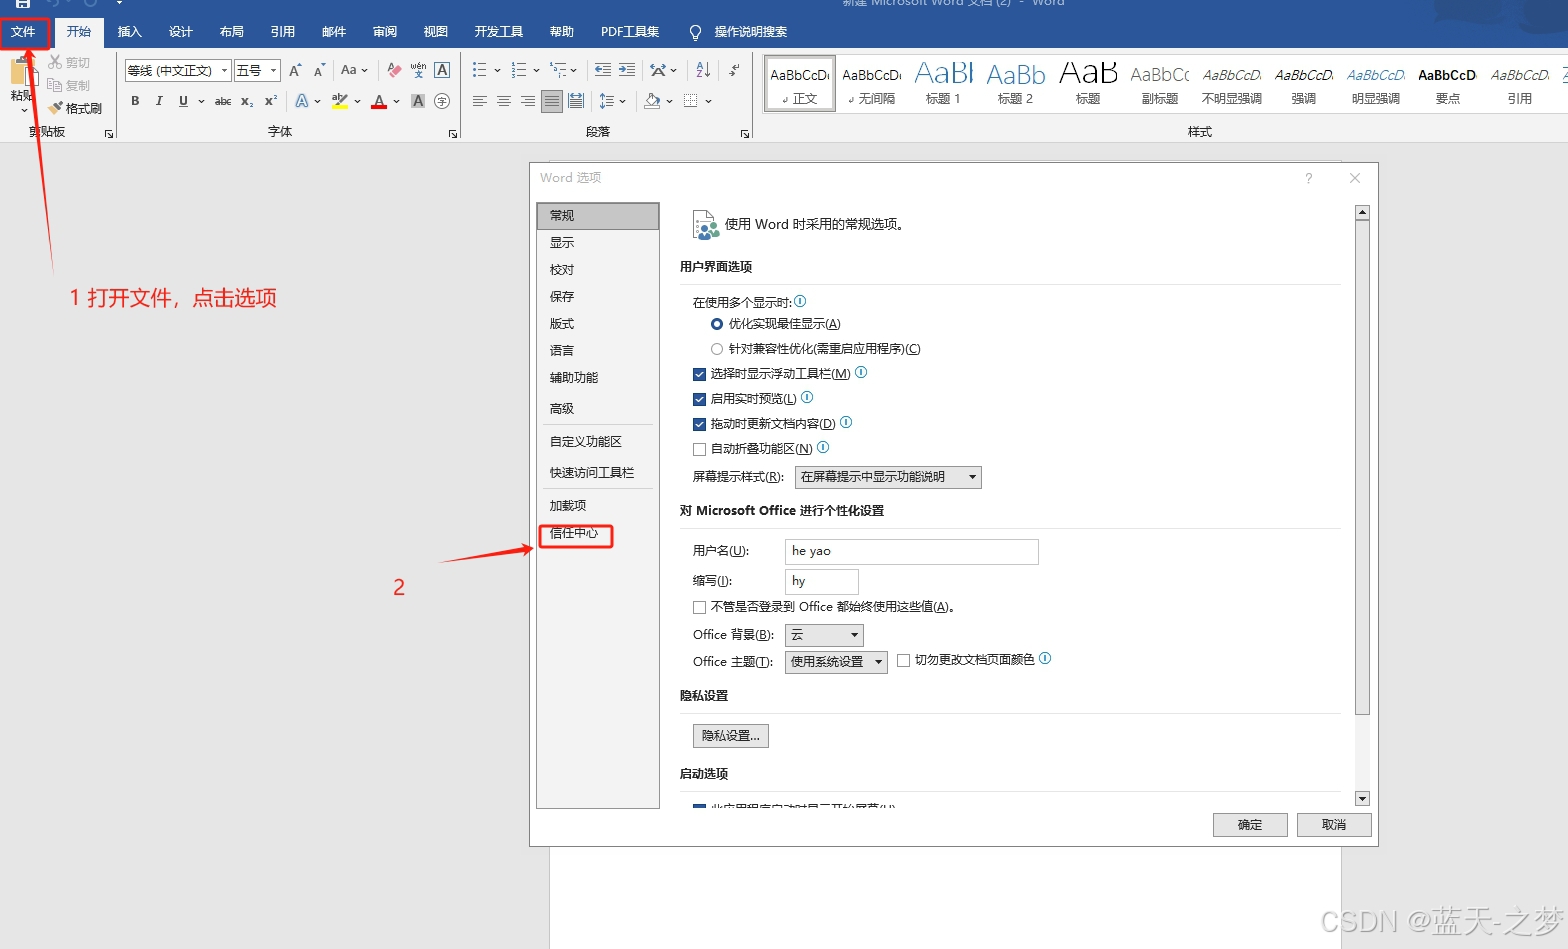Open the font name dropdown 等线

pos(224,70)
